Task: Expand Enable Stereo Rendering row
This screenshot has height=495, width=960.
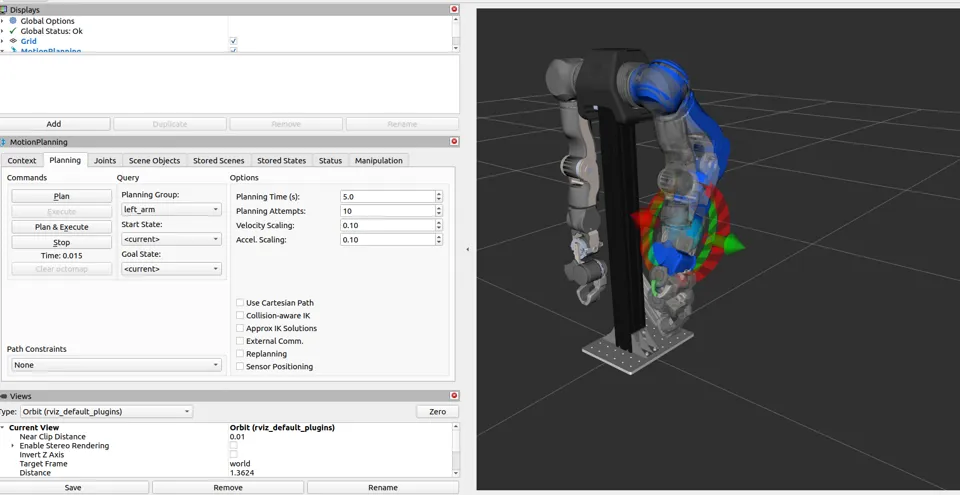Action: point(13,446)
